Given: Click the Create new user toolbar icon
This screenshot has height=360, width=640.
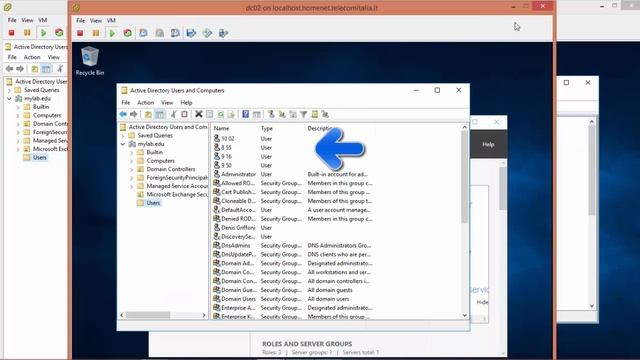Looking at the screenshot, I should pos(271,114).
